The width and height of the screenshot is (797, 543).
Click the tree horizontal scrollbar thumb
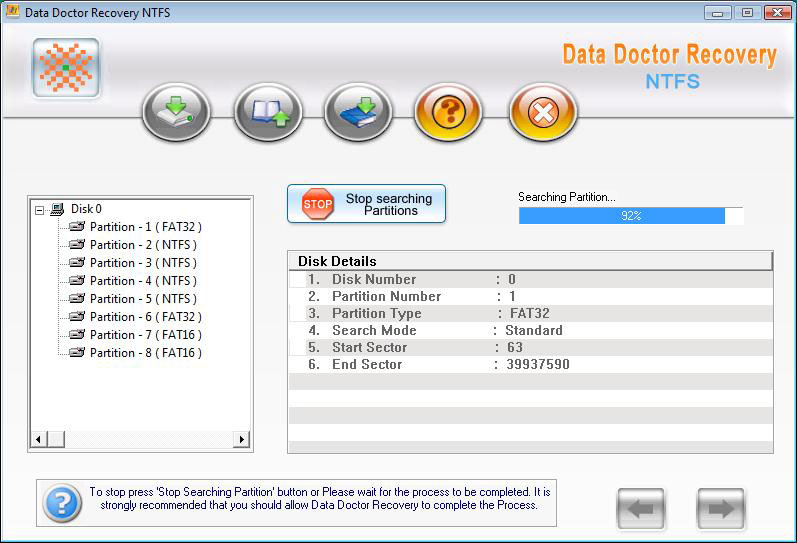coord(56,439)
